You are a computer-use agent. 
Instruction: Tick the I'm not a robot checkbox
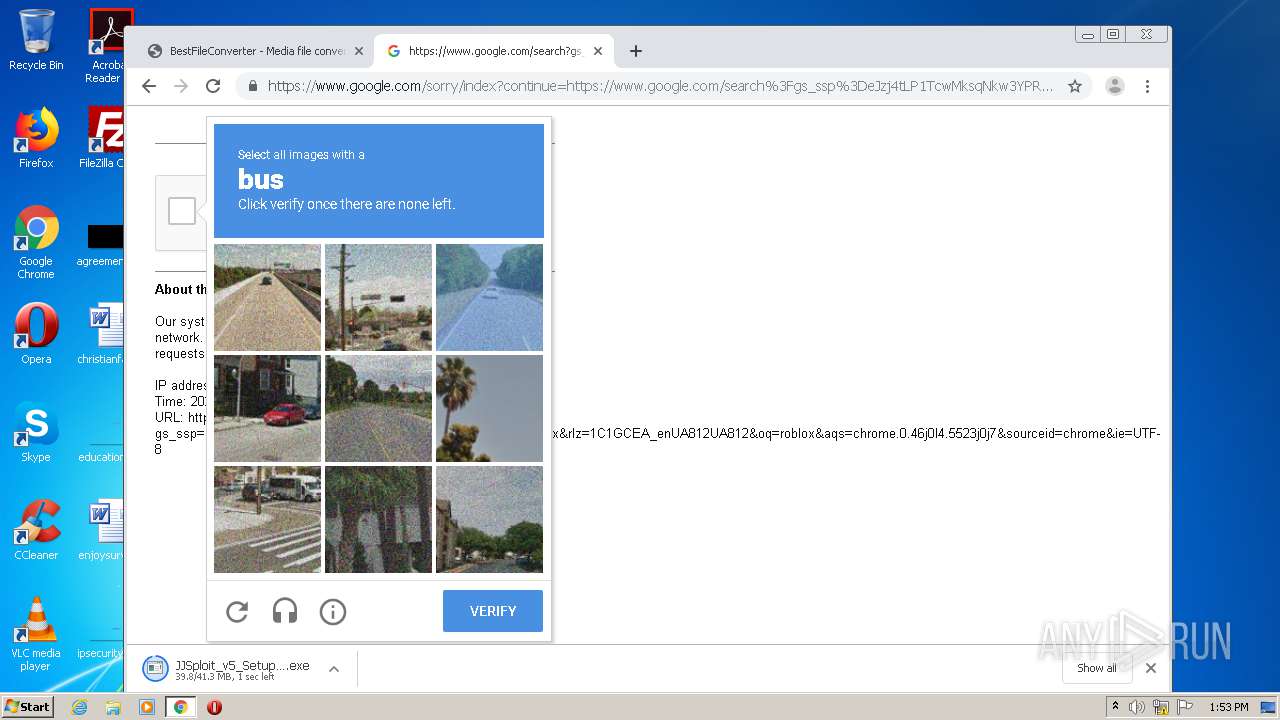point(182,211)
